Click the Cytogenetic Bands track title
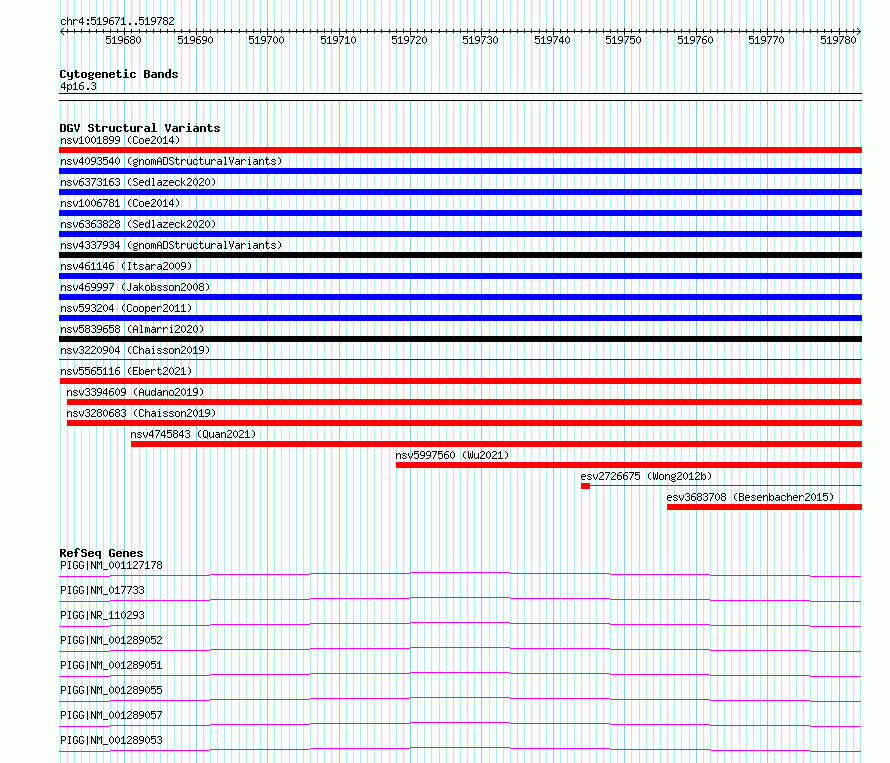The image size is (890, 763). (x=119, y=74)
